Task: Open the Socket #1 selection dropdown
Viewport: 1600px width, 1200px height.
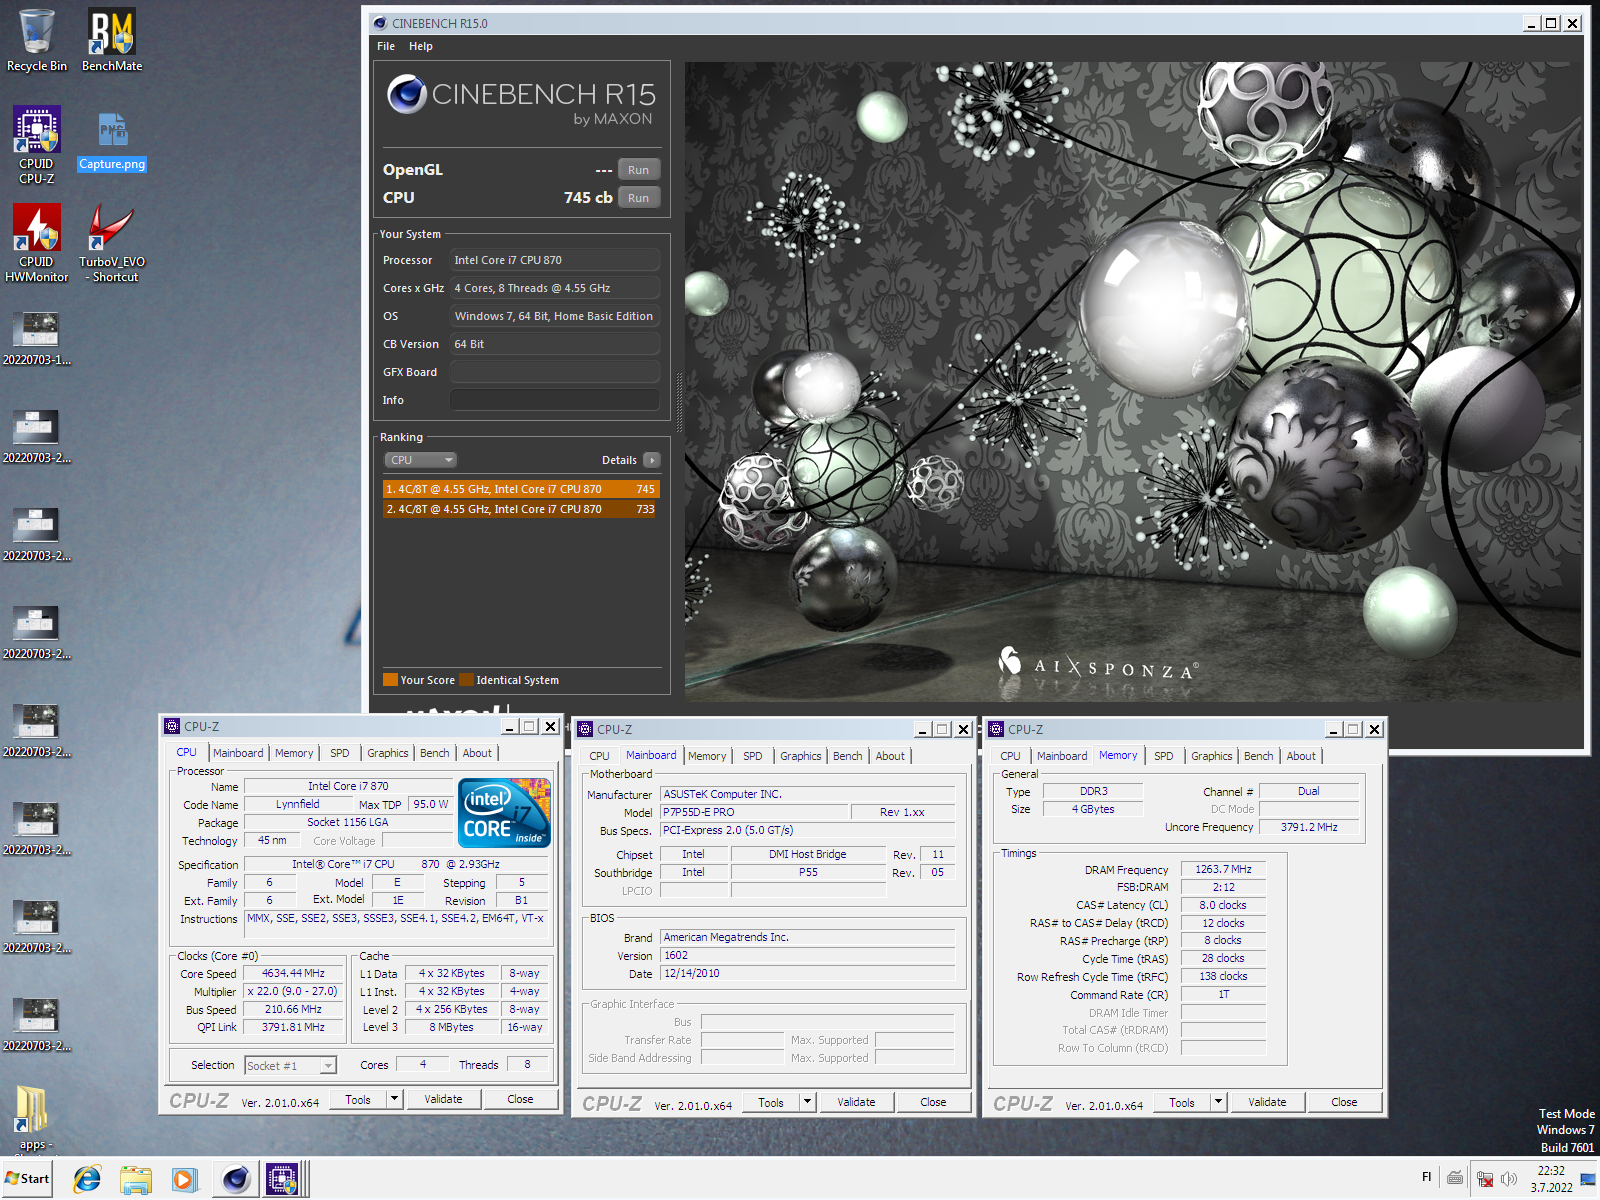Action: [x=291, y=1066]
